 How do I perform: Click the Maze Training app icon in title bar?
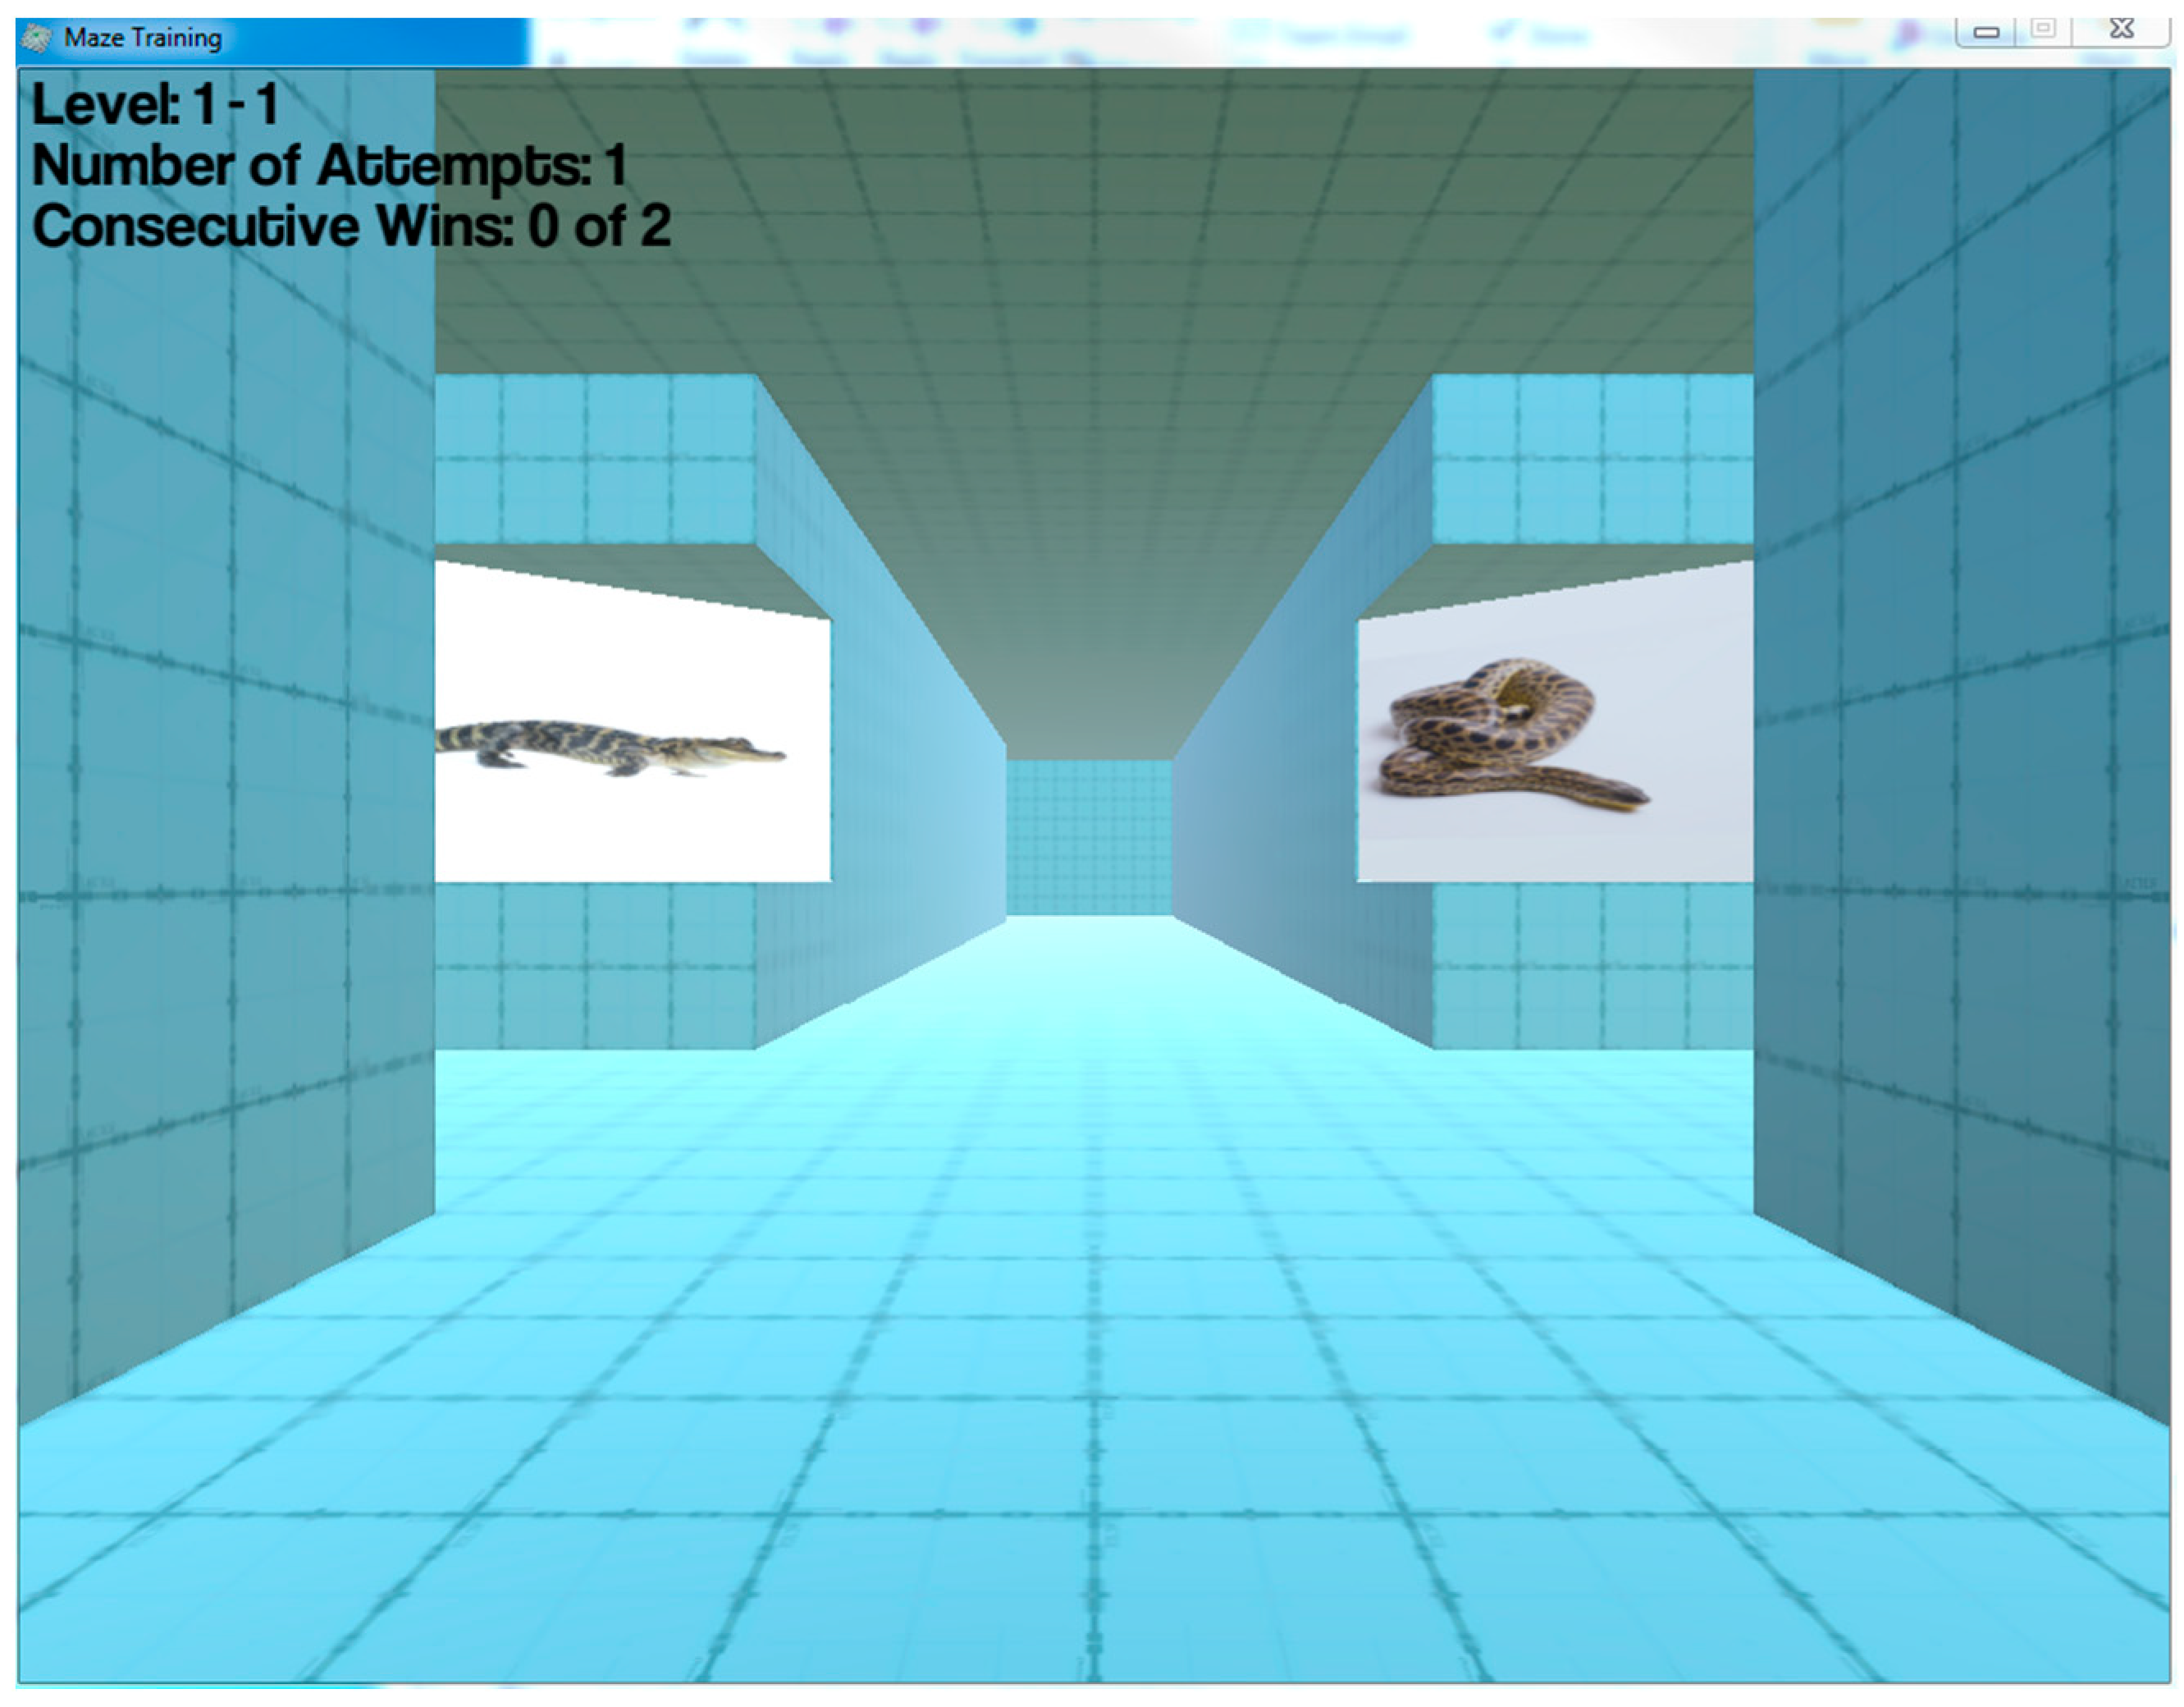[38, 38]
